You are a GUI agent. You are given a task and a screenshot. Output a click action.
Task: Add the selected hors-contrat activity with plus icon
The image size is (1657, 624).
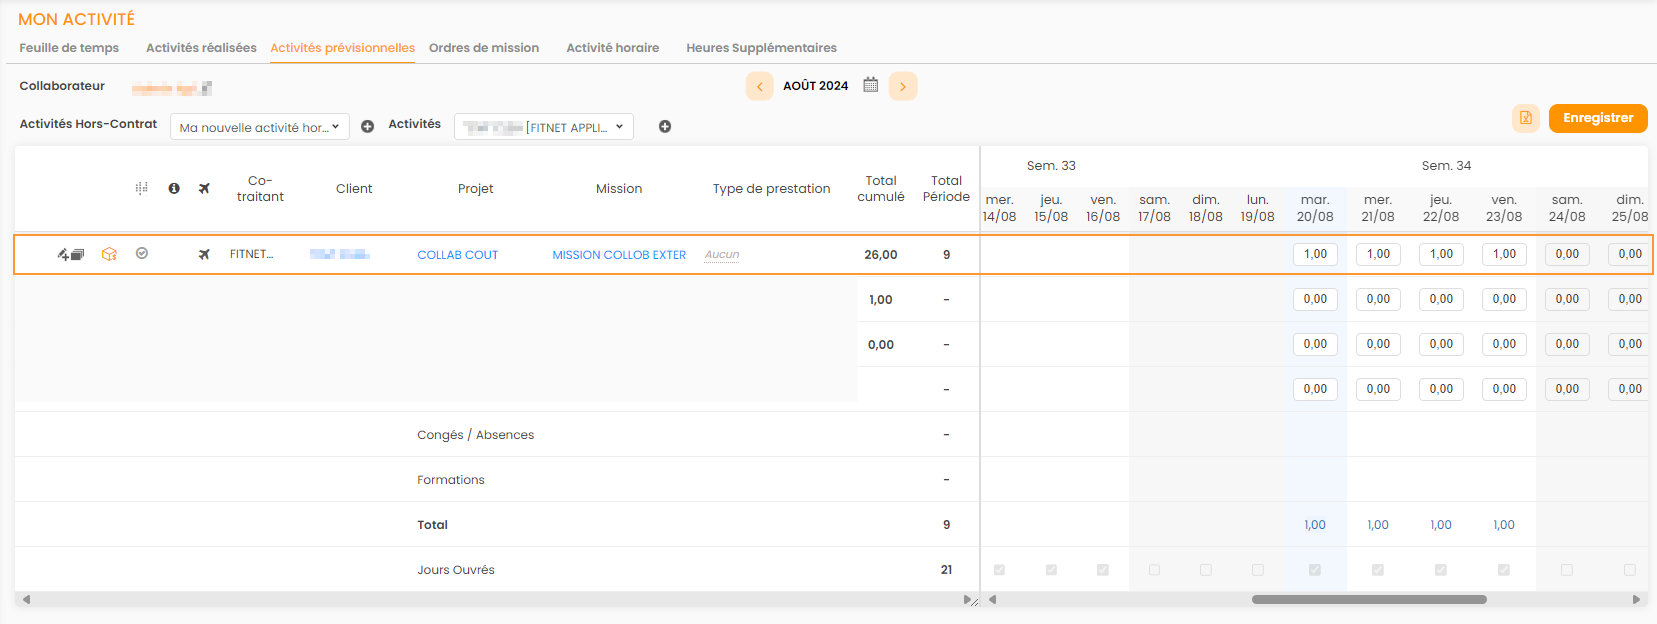click(367, 127)
